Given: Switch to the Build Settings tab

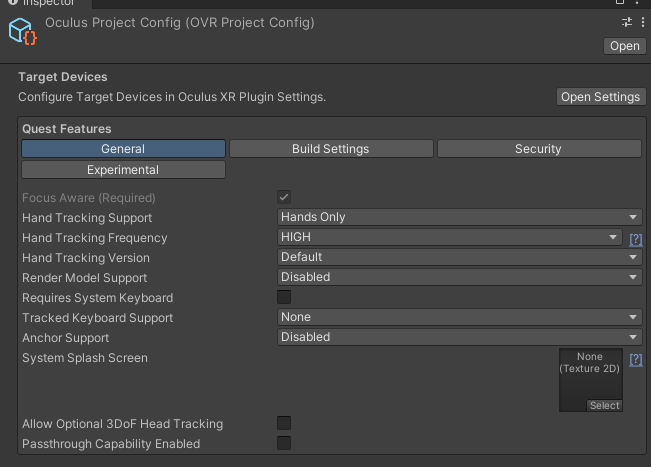Looking at the screenshot, I should [331, 149].
